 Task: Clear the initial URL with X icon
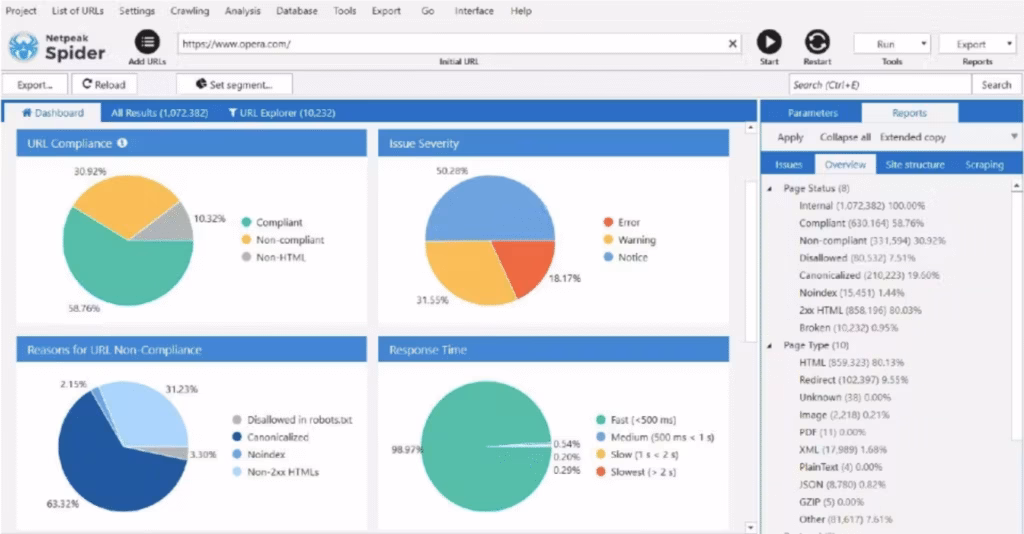click(x=733, y=44)
